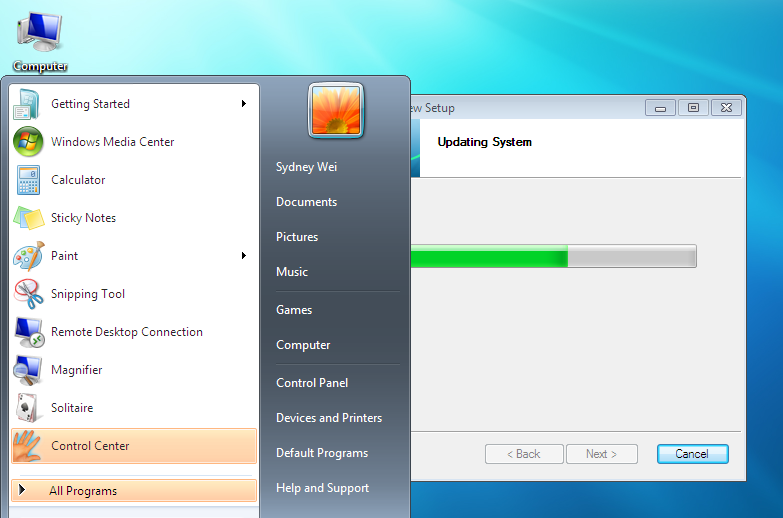Maximize the Setup window
The height and width of the screenshot is (518, 783).
(x=693, y=107)
